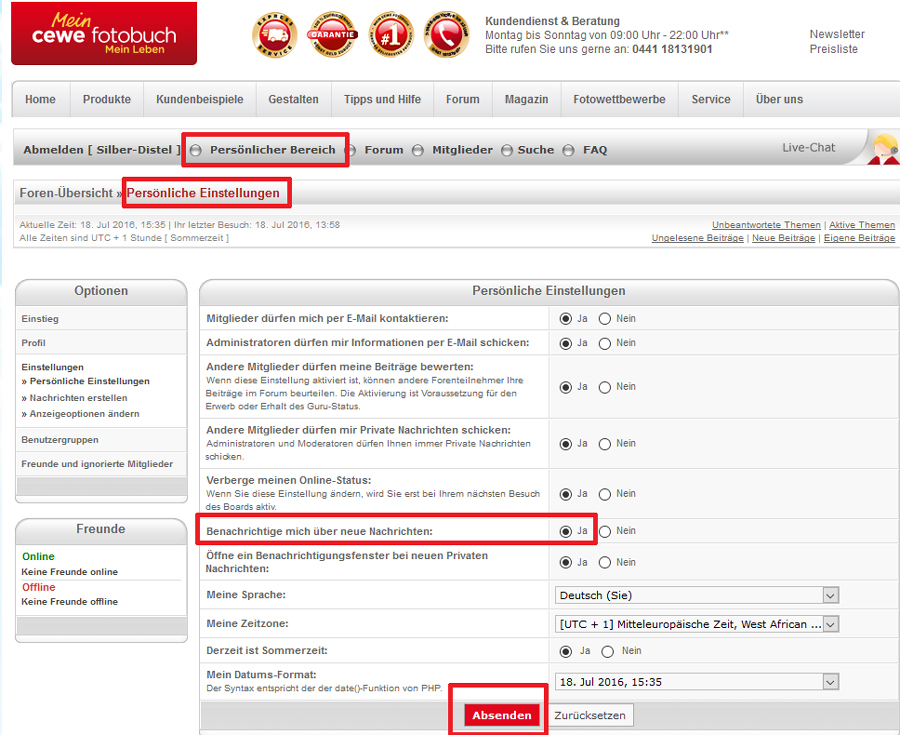Image resolution: width=900 pixels, height=735 pixels.
Task: Click the Express Service truck badge
Action: pyautogui.click(x=275, y=34)
